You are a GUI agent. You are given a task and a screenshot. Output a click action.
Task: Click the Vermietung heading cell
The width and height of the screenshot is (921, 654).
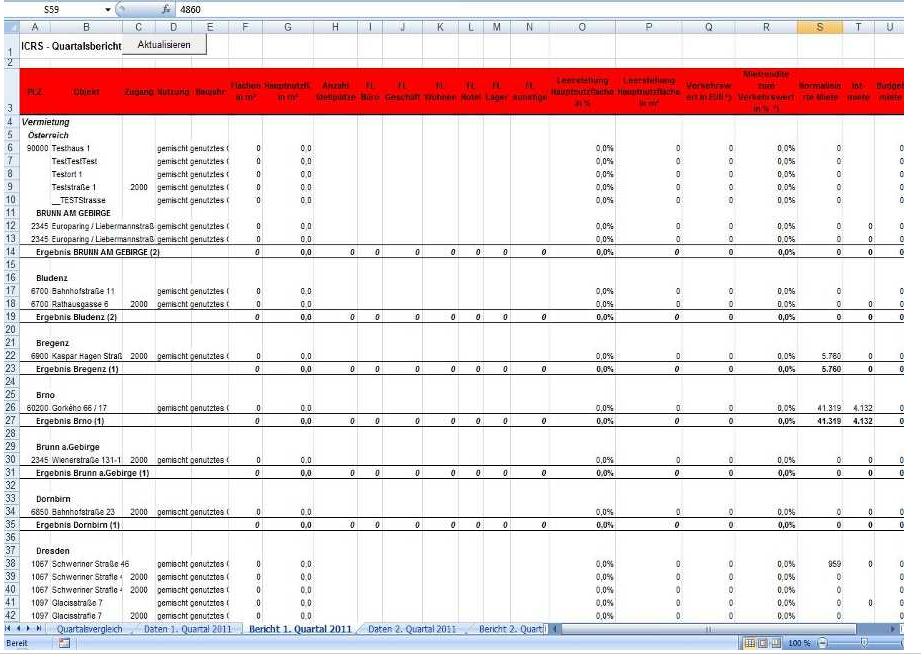[x=46, y=122]
